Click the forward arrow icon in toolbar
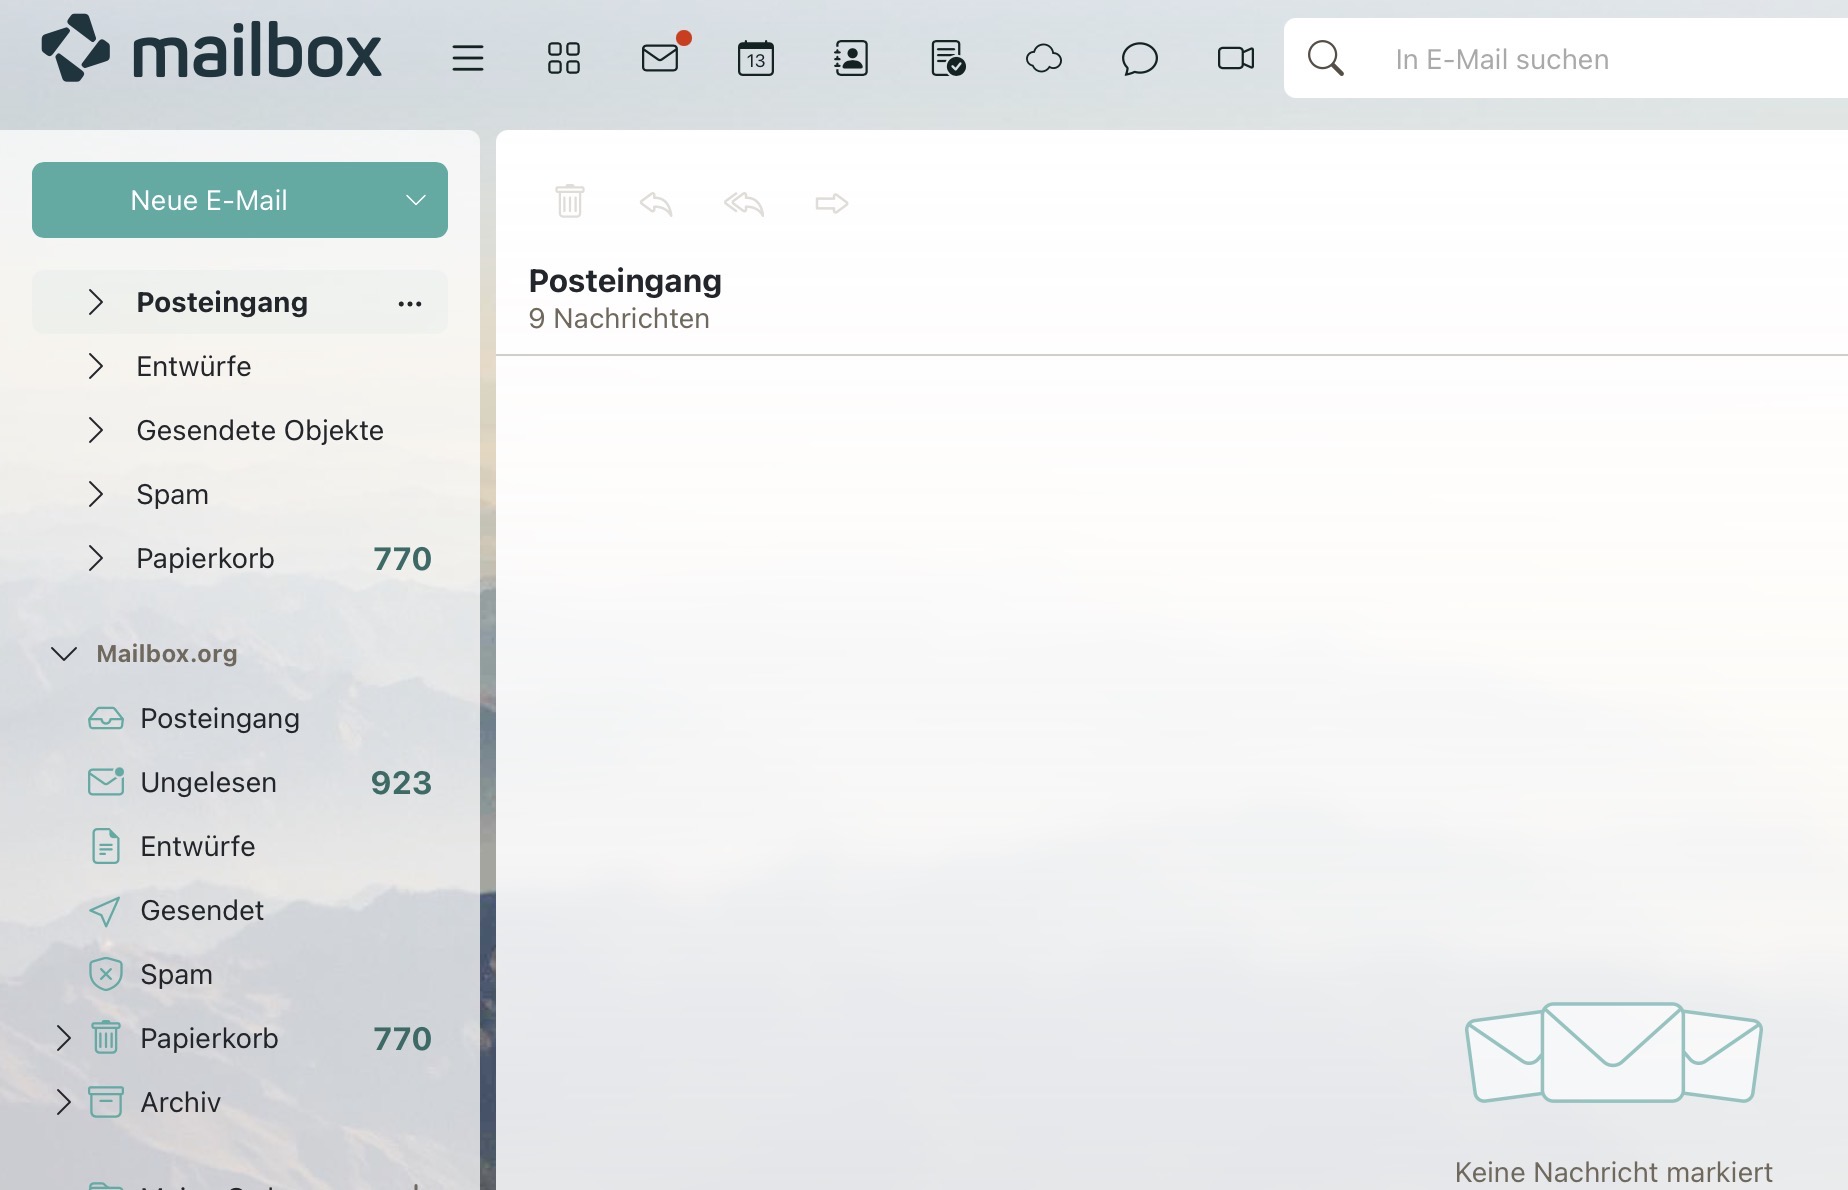The image size is (1848, 1190). 831,204
